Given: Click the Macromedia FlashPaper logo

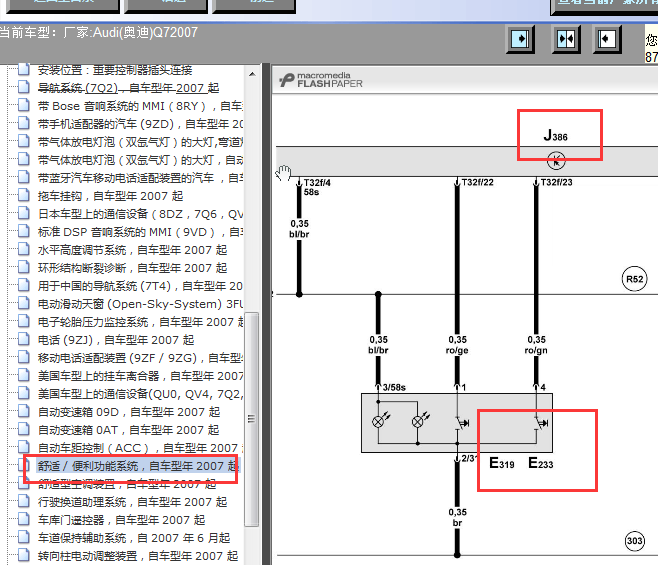Looking at the screenshot, I should [321, 80].
